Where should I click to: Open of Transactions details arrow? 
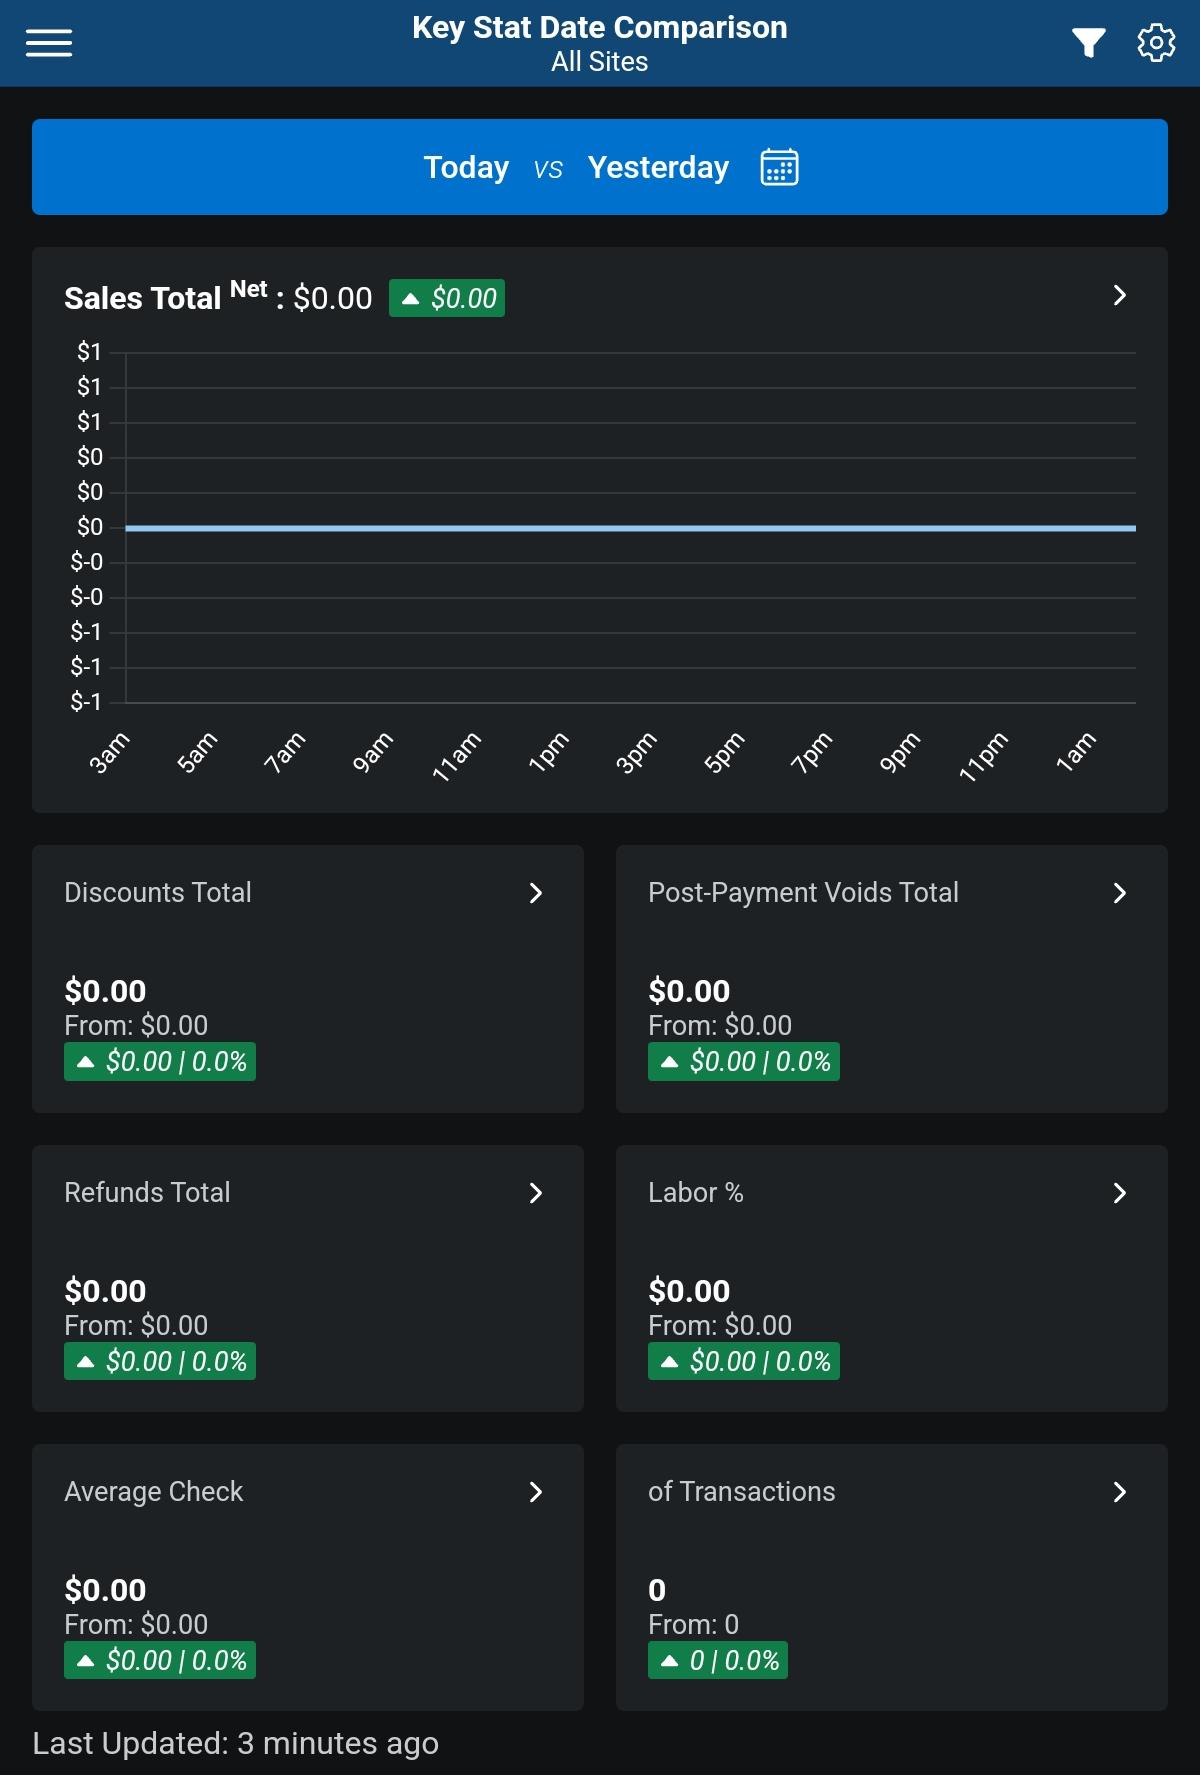pyautogui.click(x=1119, y=1492)
